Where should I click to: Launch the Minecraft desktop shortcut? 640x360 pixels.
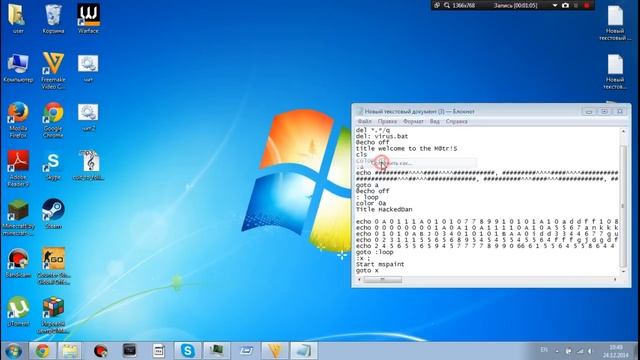pos(18,217)
